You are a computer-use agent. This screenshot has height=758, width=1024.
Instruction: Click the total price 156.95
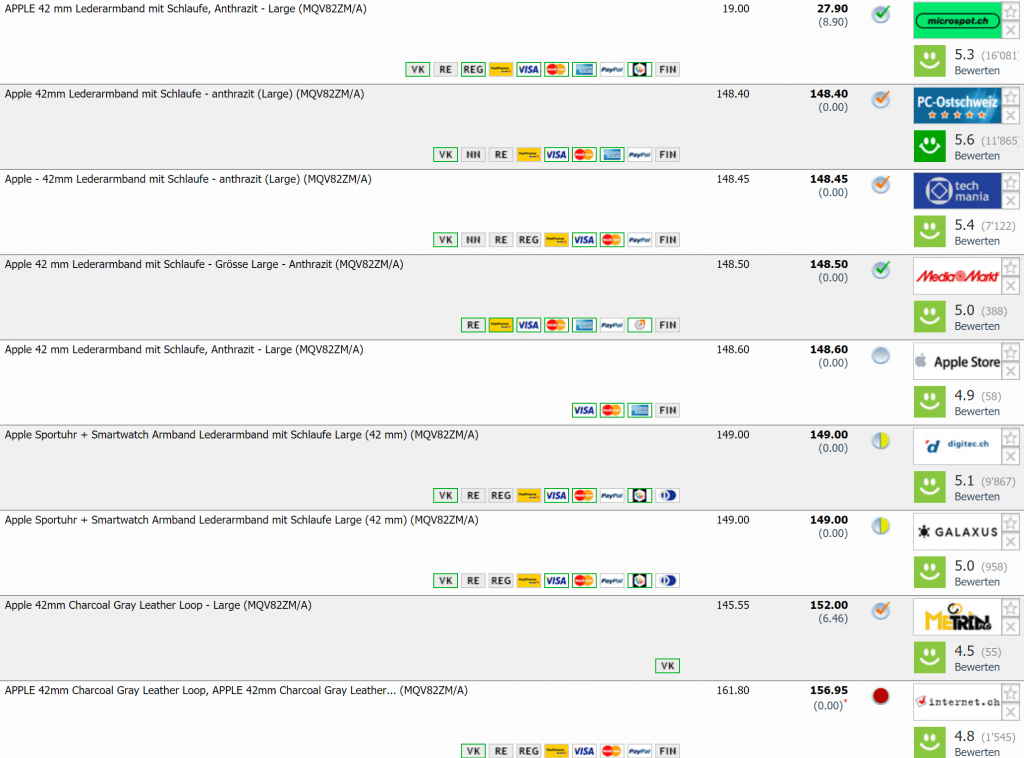(829, 690)
